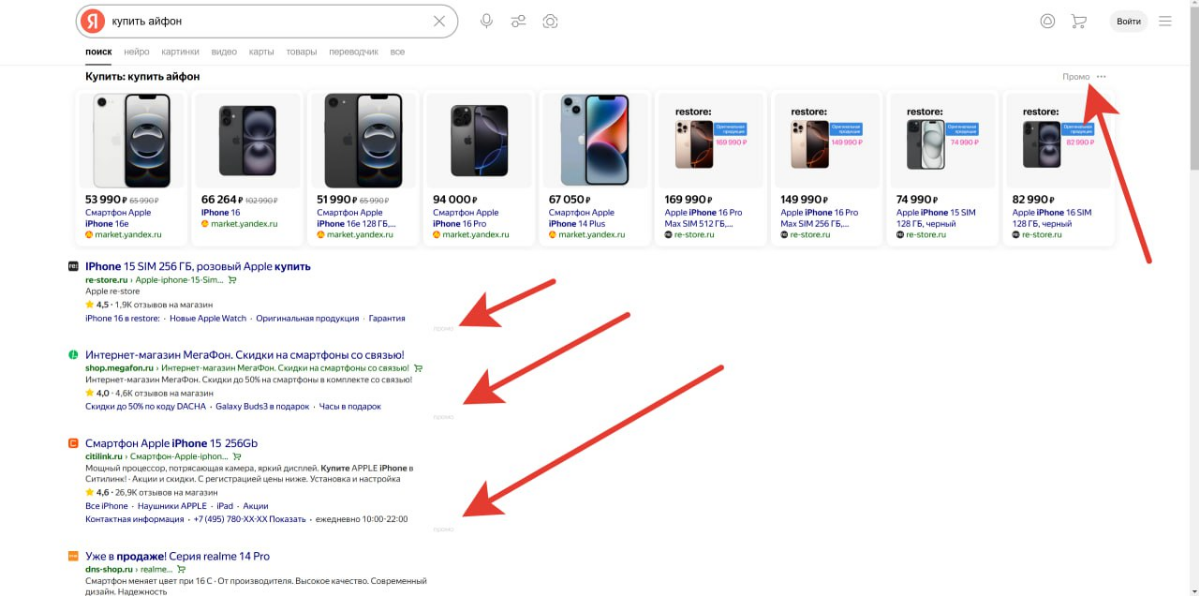Open iPhone 16e card priced 53 990
The width and height of the screenshot is (1199, 596).
pos(132,168)
